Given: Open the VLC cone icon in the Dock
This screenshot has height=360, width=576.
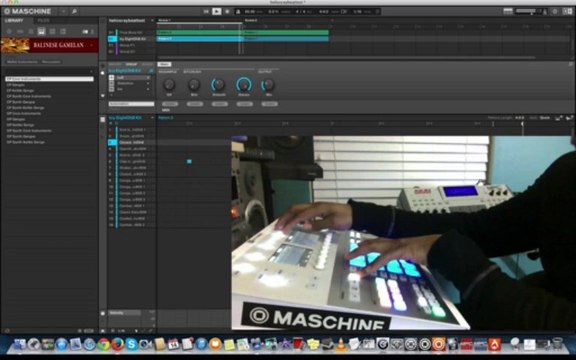Looking at the screenshot, I should (341, 344).
